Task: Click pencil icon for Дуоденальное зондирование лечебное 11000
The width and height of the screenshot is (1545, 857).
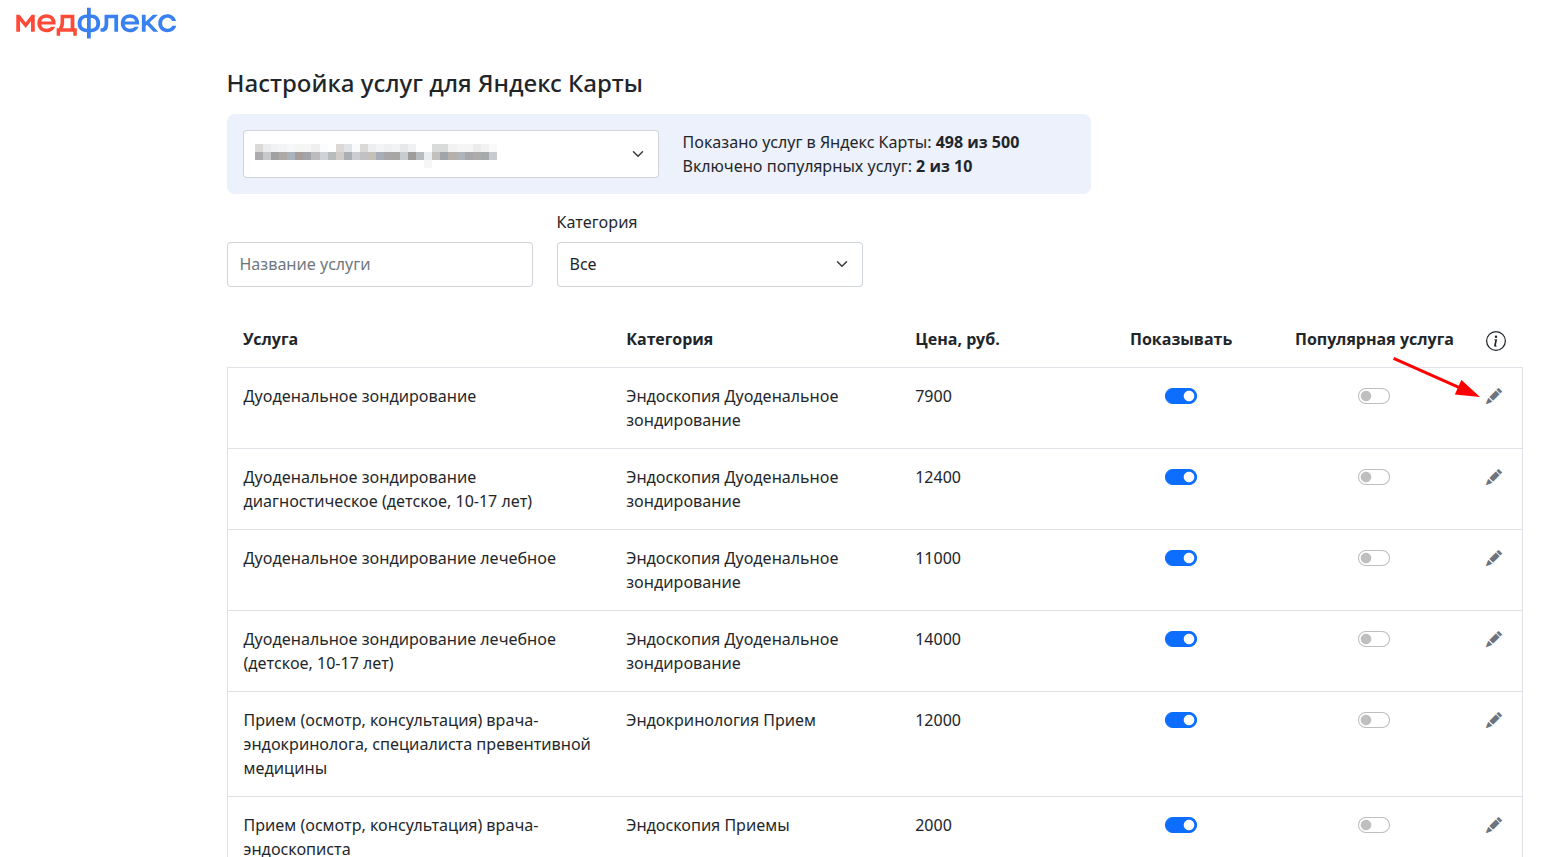Action: (1493, 559)
